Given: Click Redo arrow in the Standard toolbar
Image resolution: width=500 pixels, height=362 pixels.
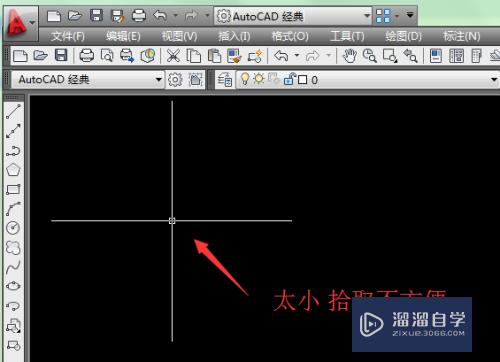Looking at the screenshot, I should tap(312, 56).
